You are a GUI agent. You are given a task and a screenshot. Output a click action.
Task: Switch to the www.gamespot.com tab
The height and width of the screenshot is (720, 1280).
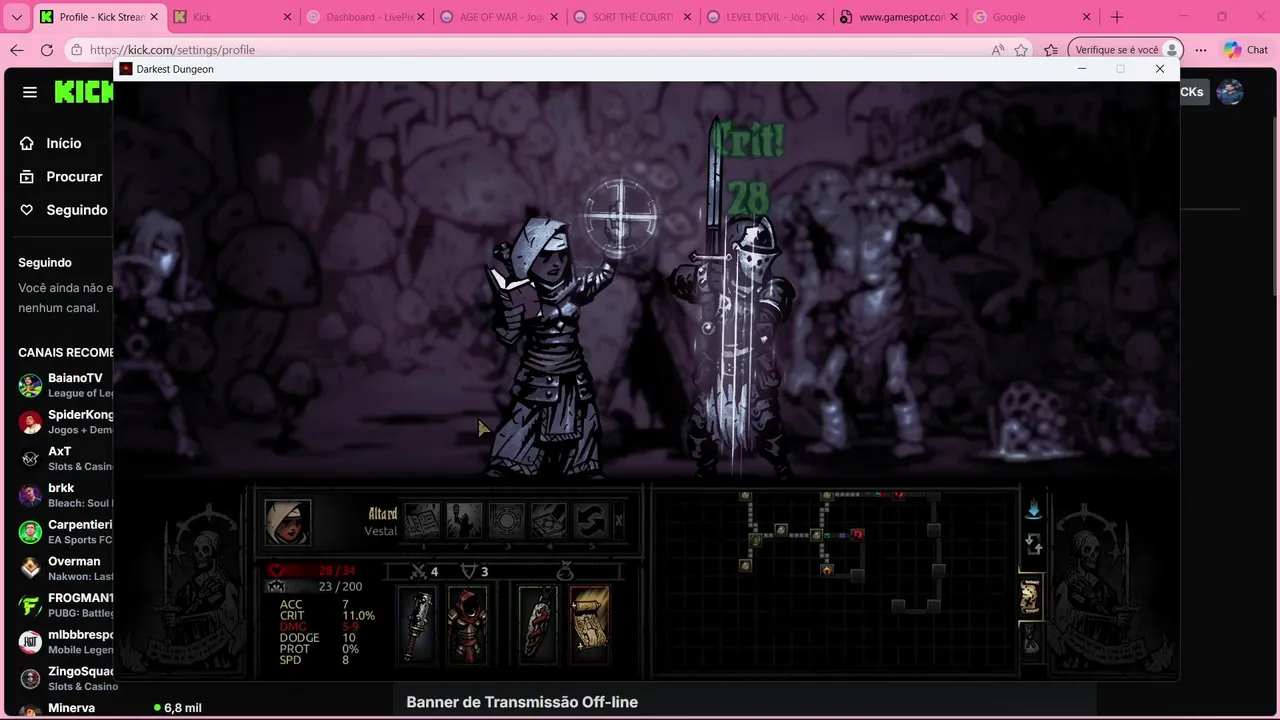tap(898, 17)
